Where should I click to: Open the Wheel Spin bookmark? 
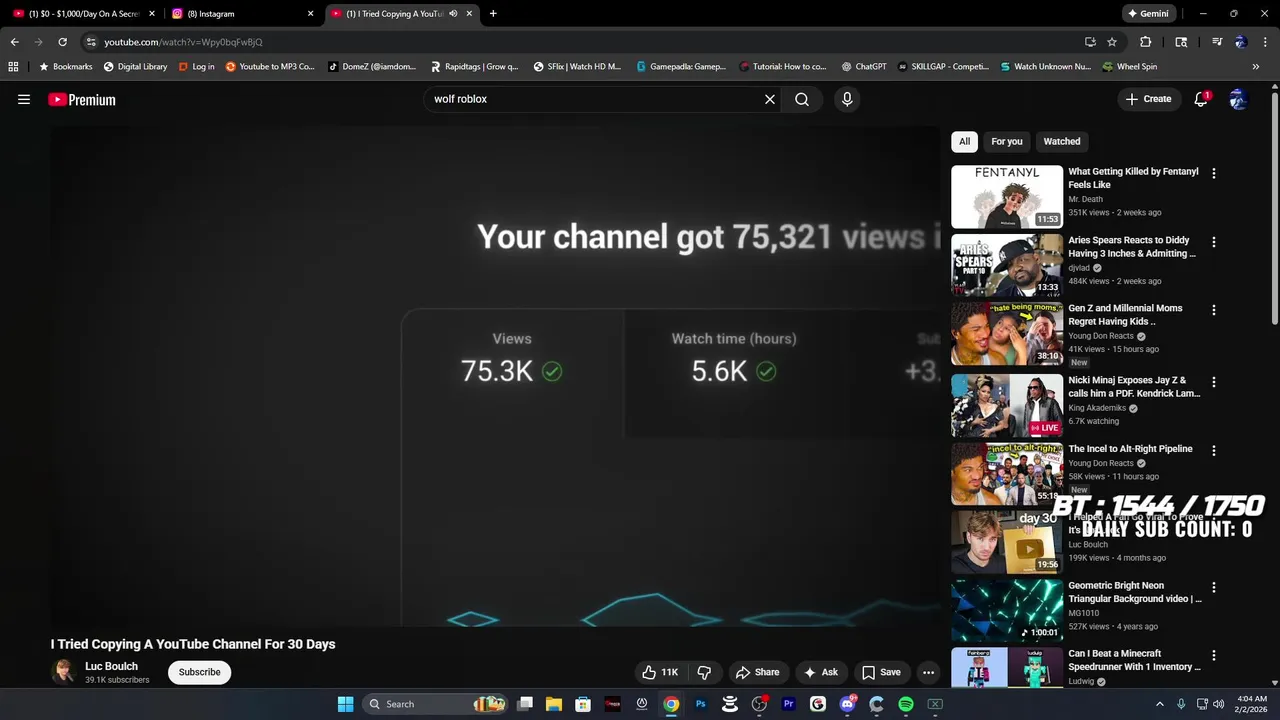1130,67
